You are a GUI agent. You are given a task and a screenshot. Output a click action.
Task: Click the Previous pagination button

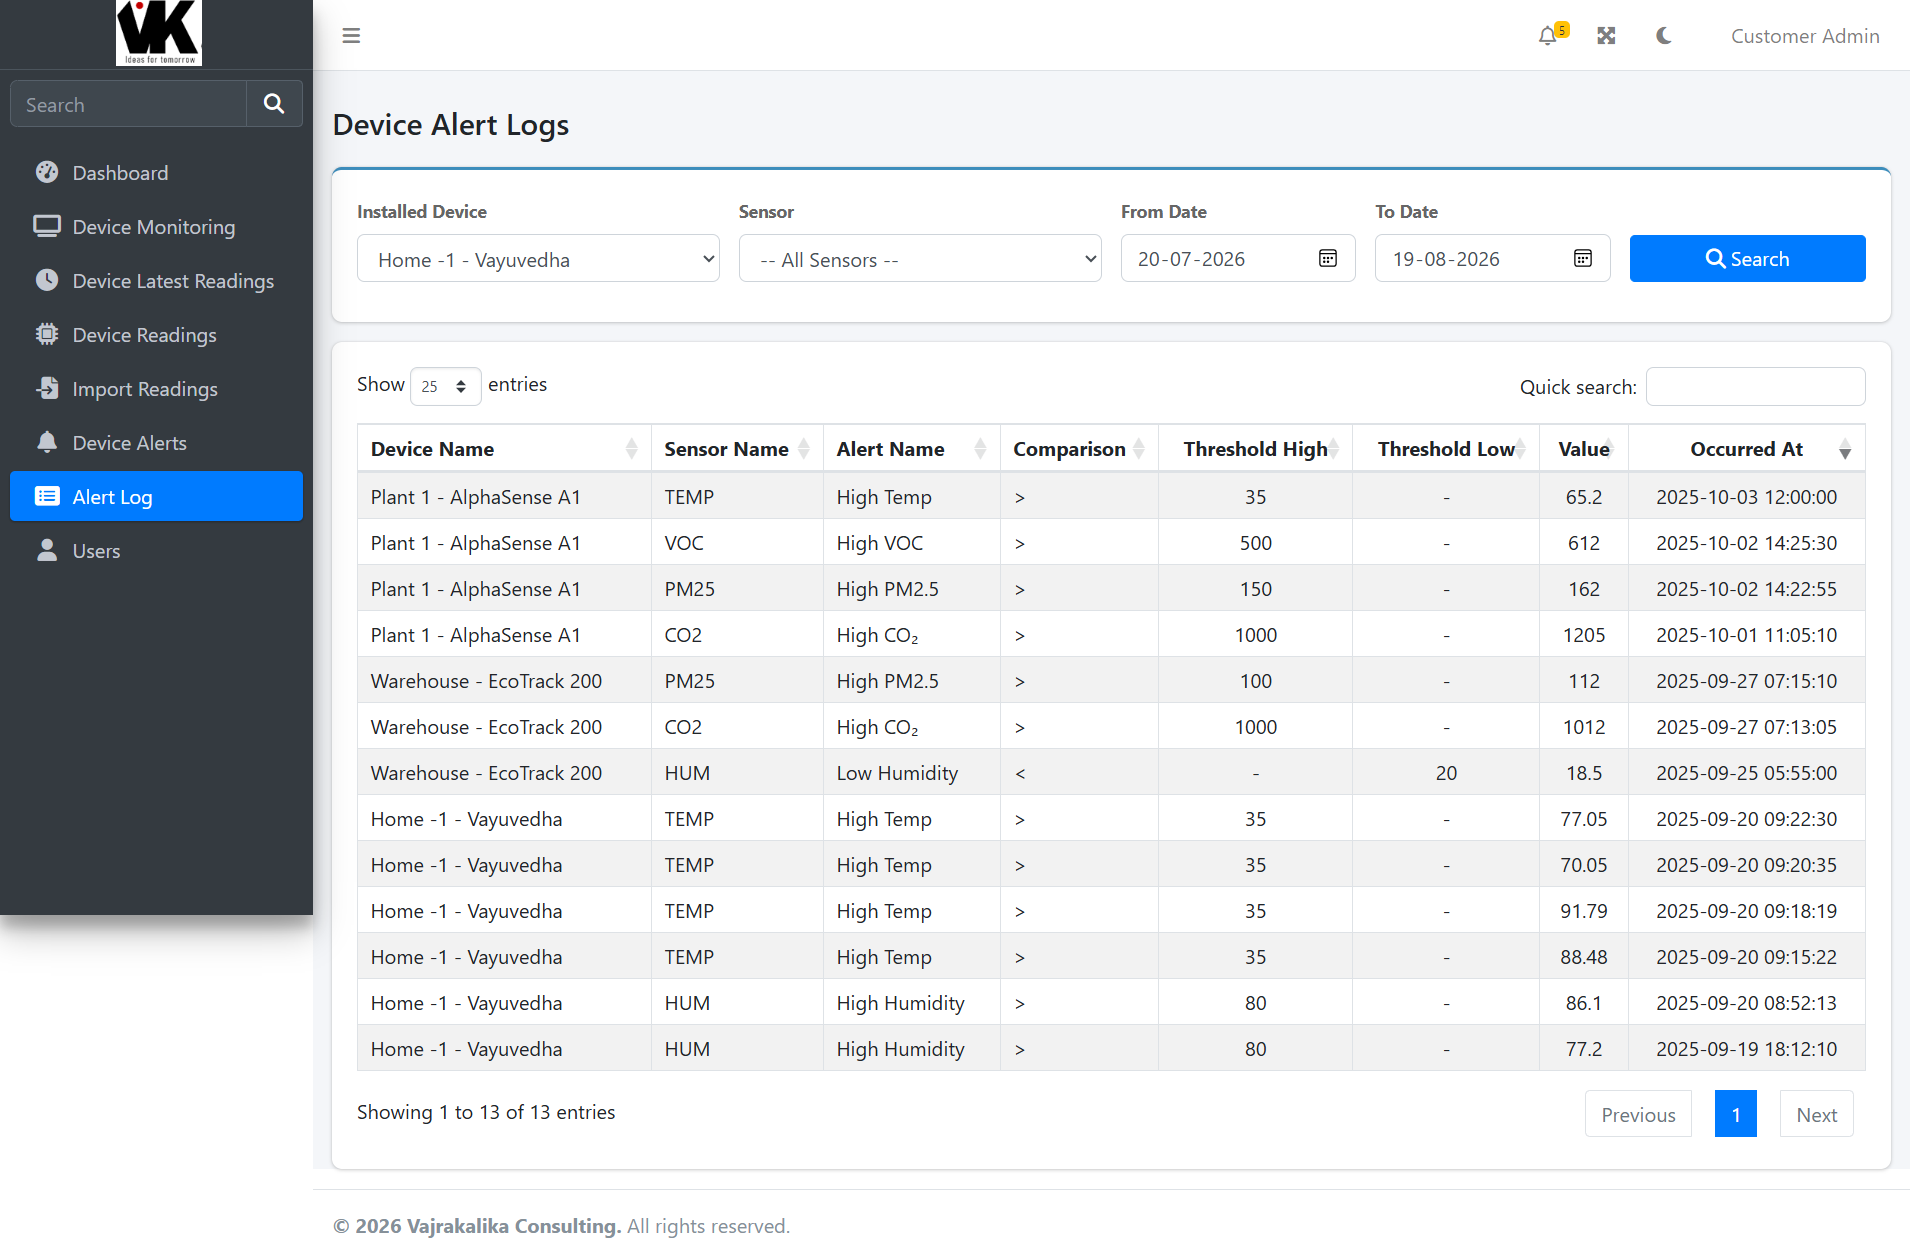pos(1638,1114)
